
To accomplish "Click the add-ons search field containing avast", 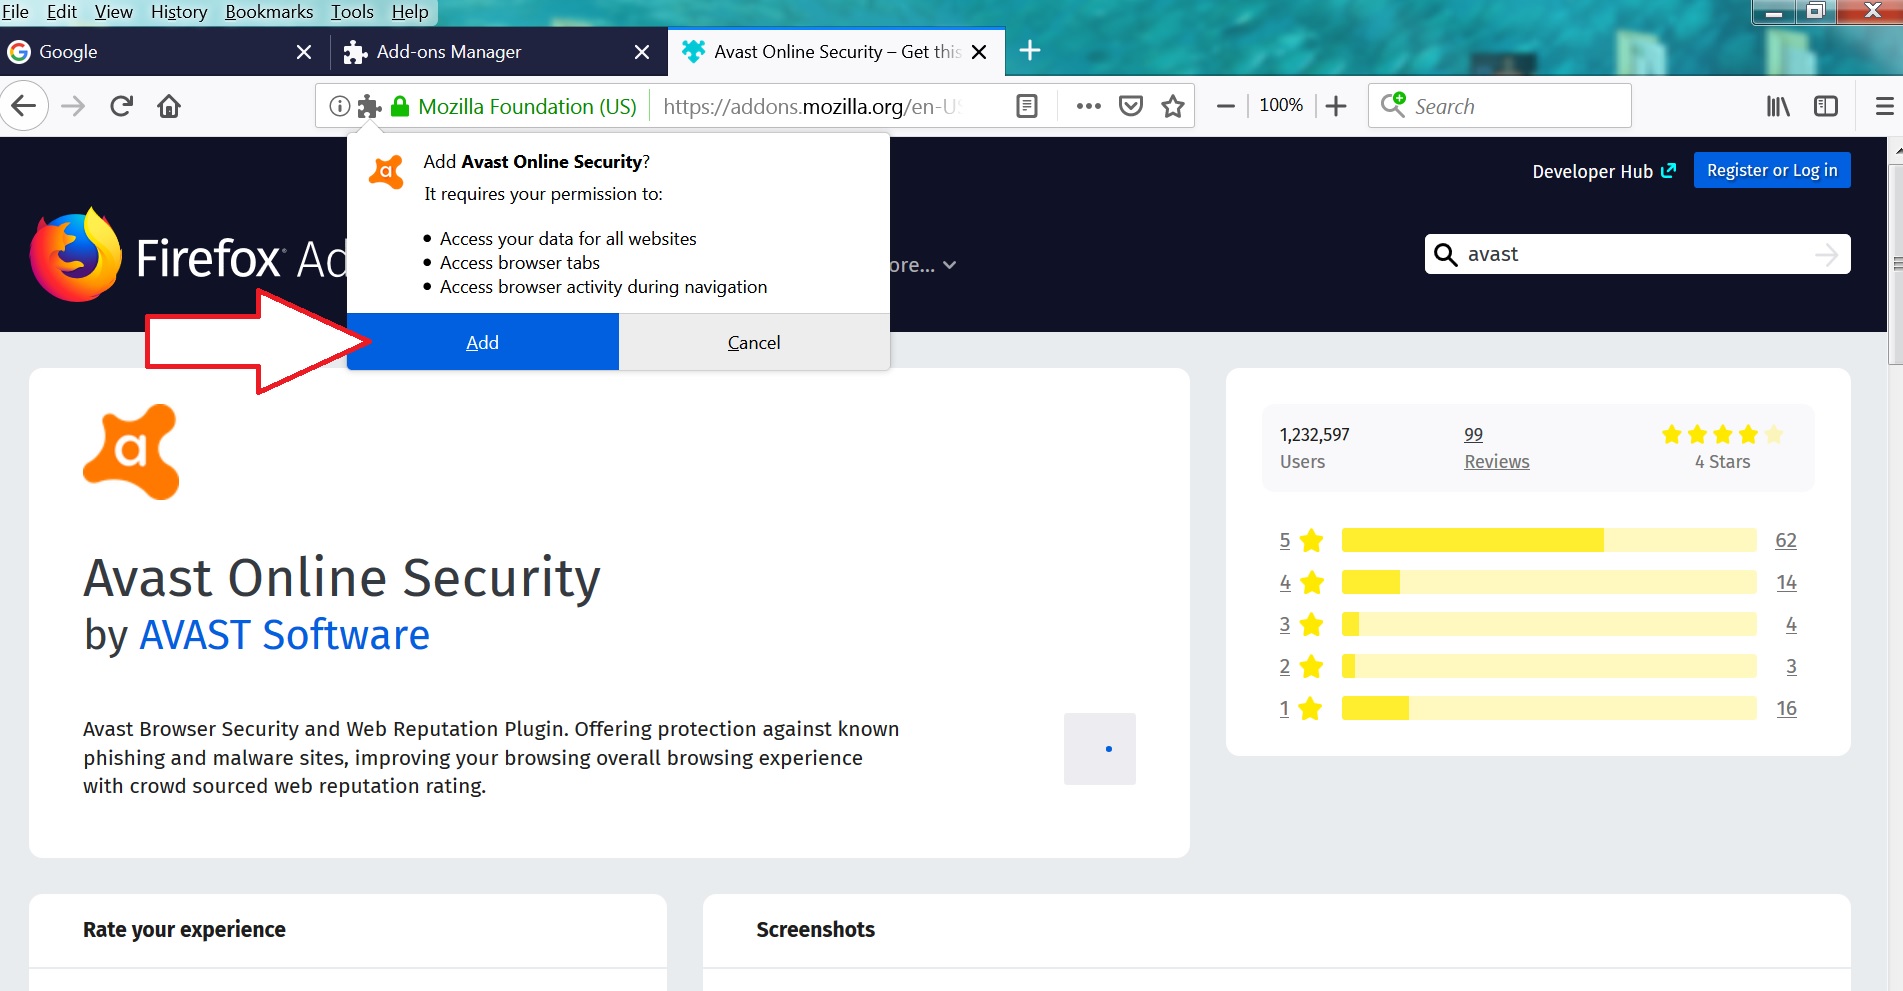I will pyautogui.click(x=1638, y=254).
